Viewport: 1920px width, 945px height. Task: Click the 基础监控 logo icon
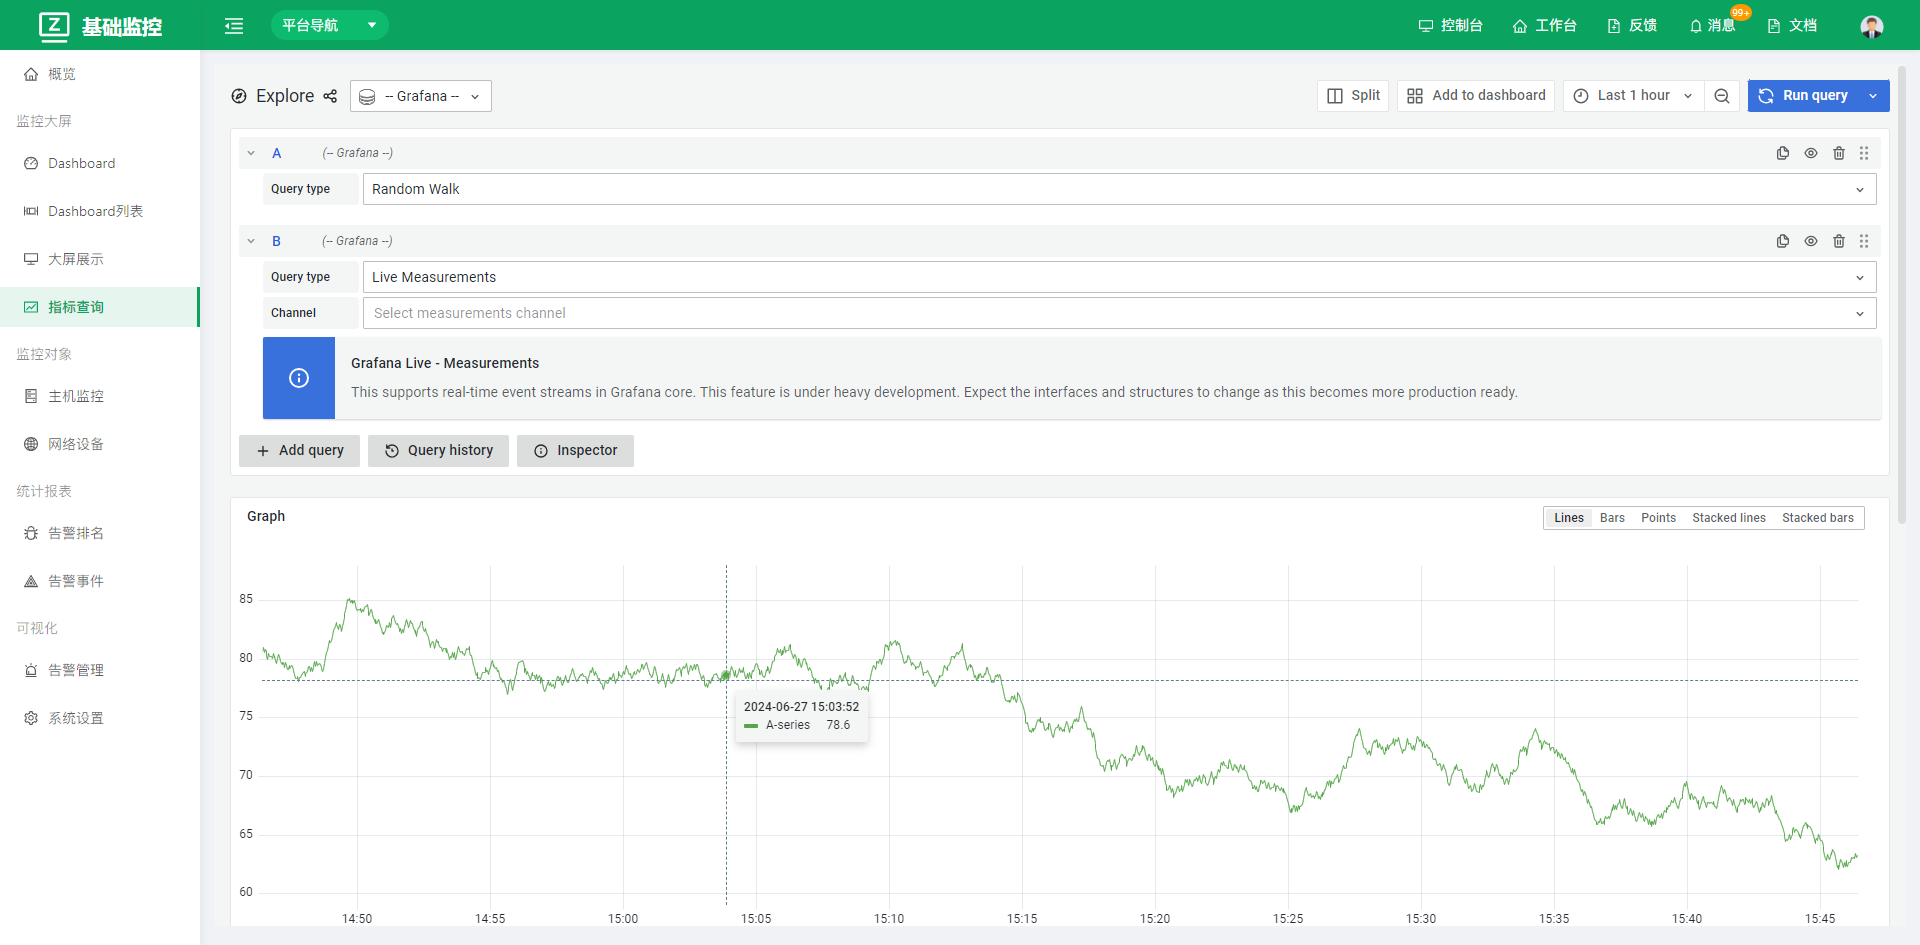coord(54,26)
